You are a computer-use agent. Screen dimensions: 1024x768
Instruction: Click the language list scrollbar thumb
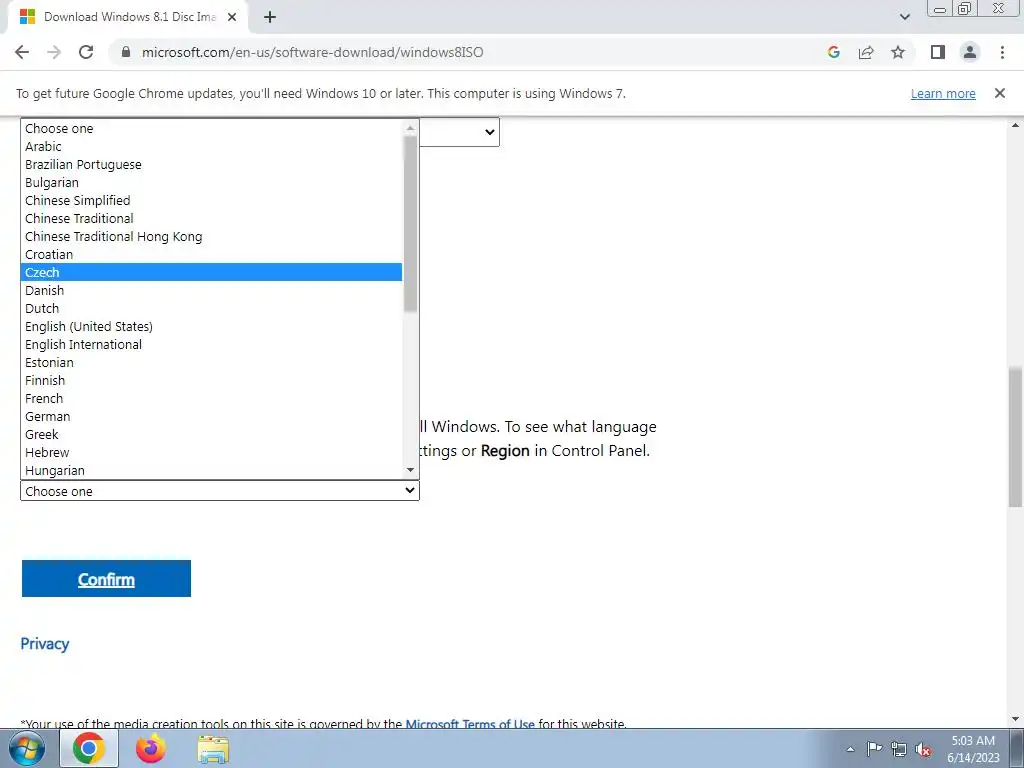coord(410,223)
